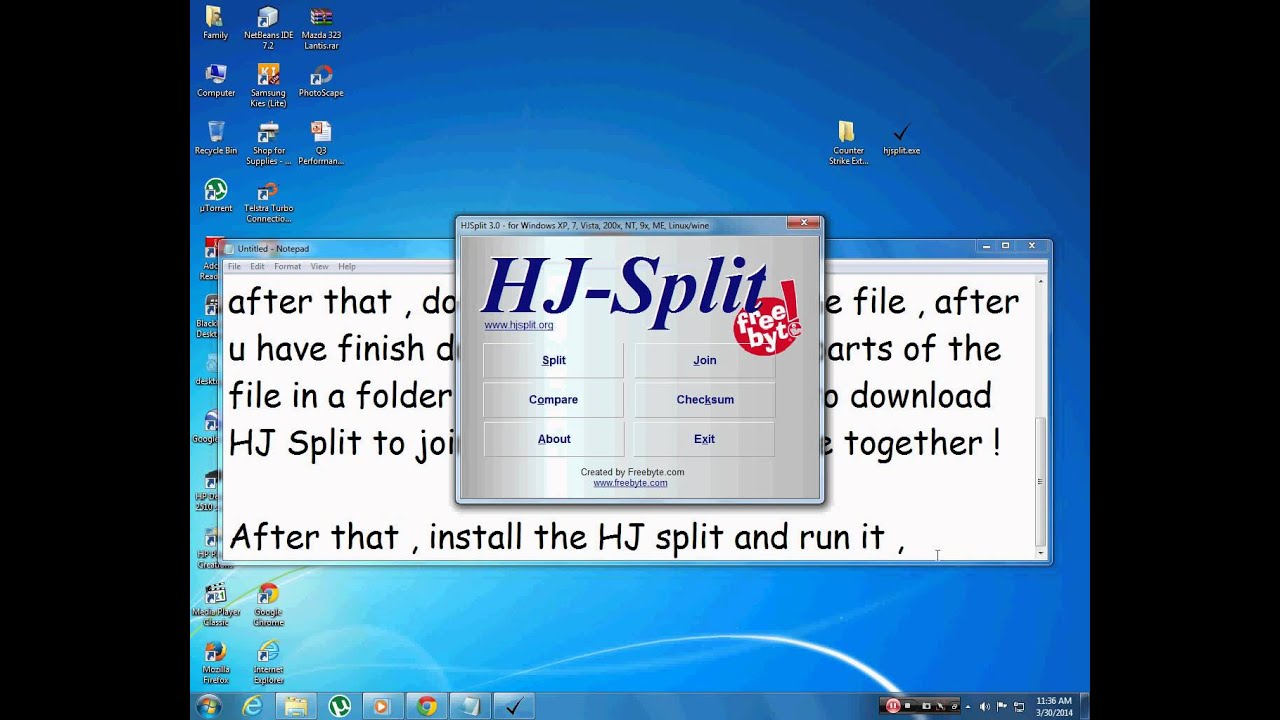The image size is (1280, 720).
Task: Open the View menu in Notepad
Action: point(319,267)
